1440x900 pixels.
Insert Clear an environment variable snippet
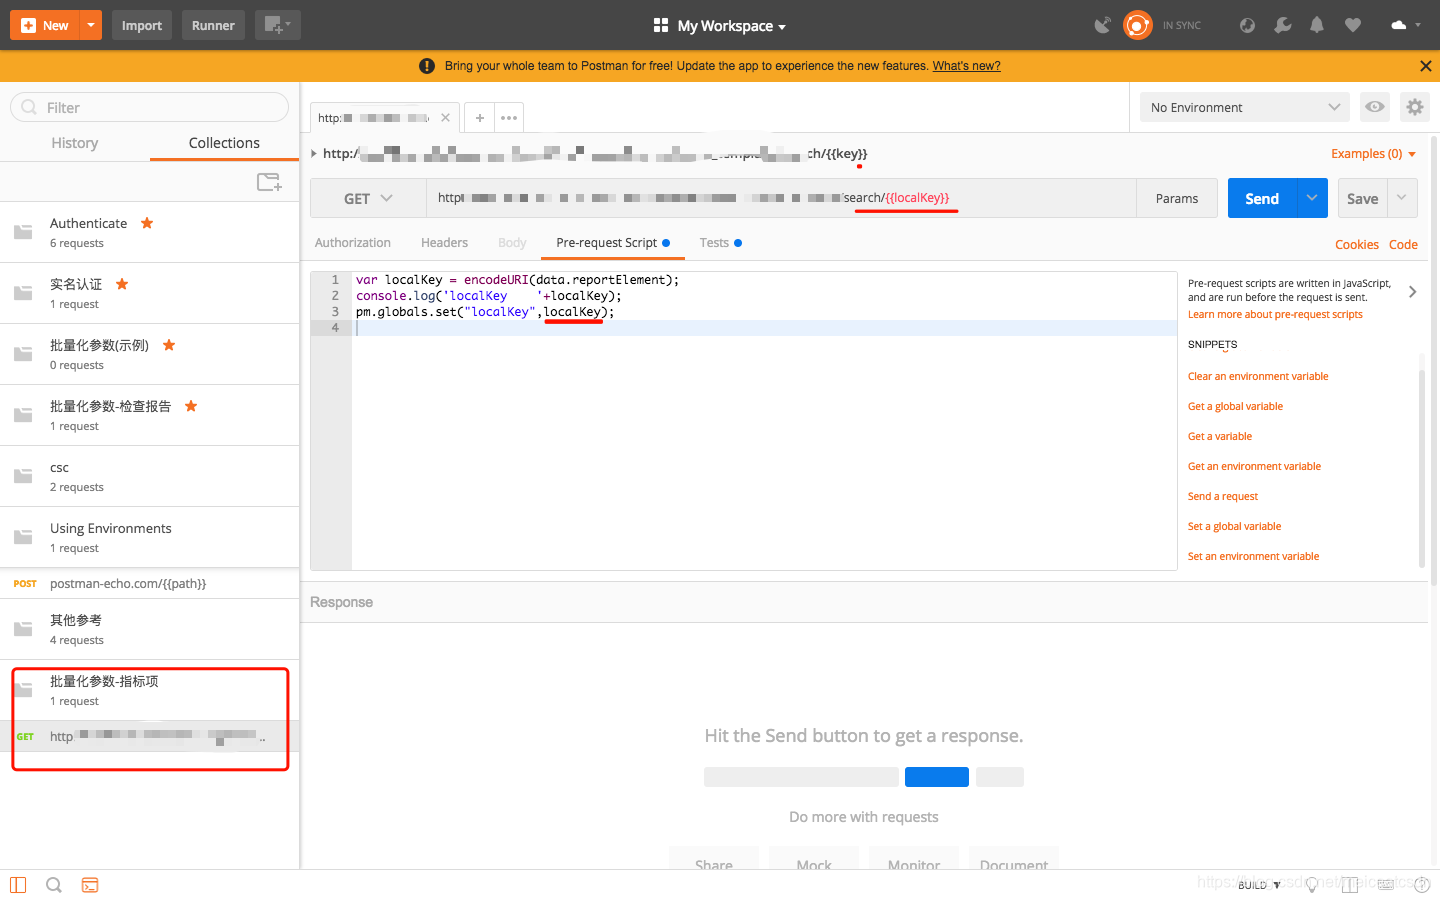coord(1258,376)
